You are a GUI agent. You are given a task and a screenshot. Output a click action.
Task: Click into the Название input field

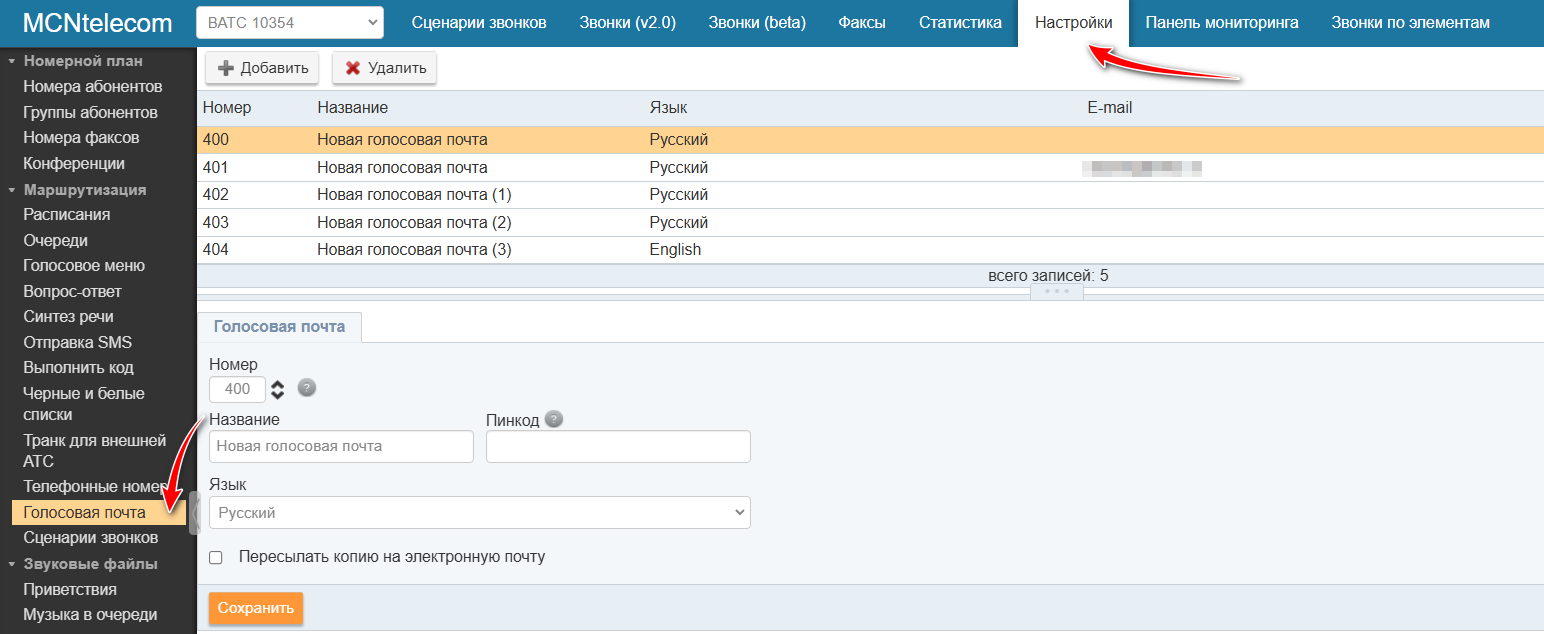tap(341, 446)
